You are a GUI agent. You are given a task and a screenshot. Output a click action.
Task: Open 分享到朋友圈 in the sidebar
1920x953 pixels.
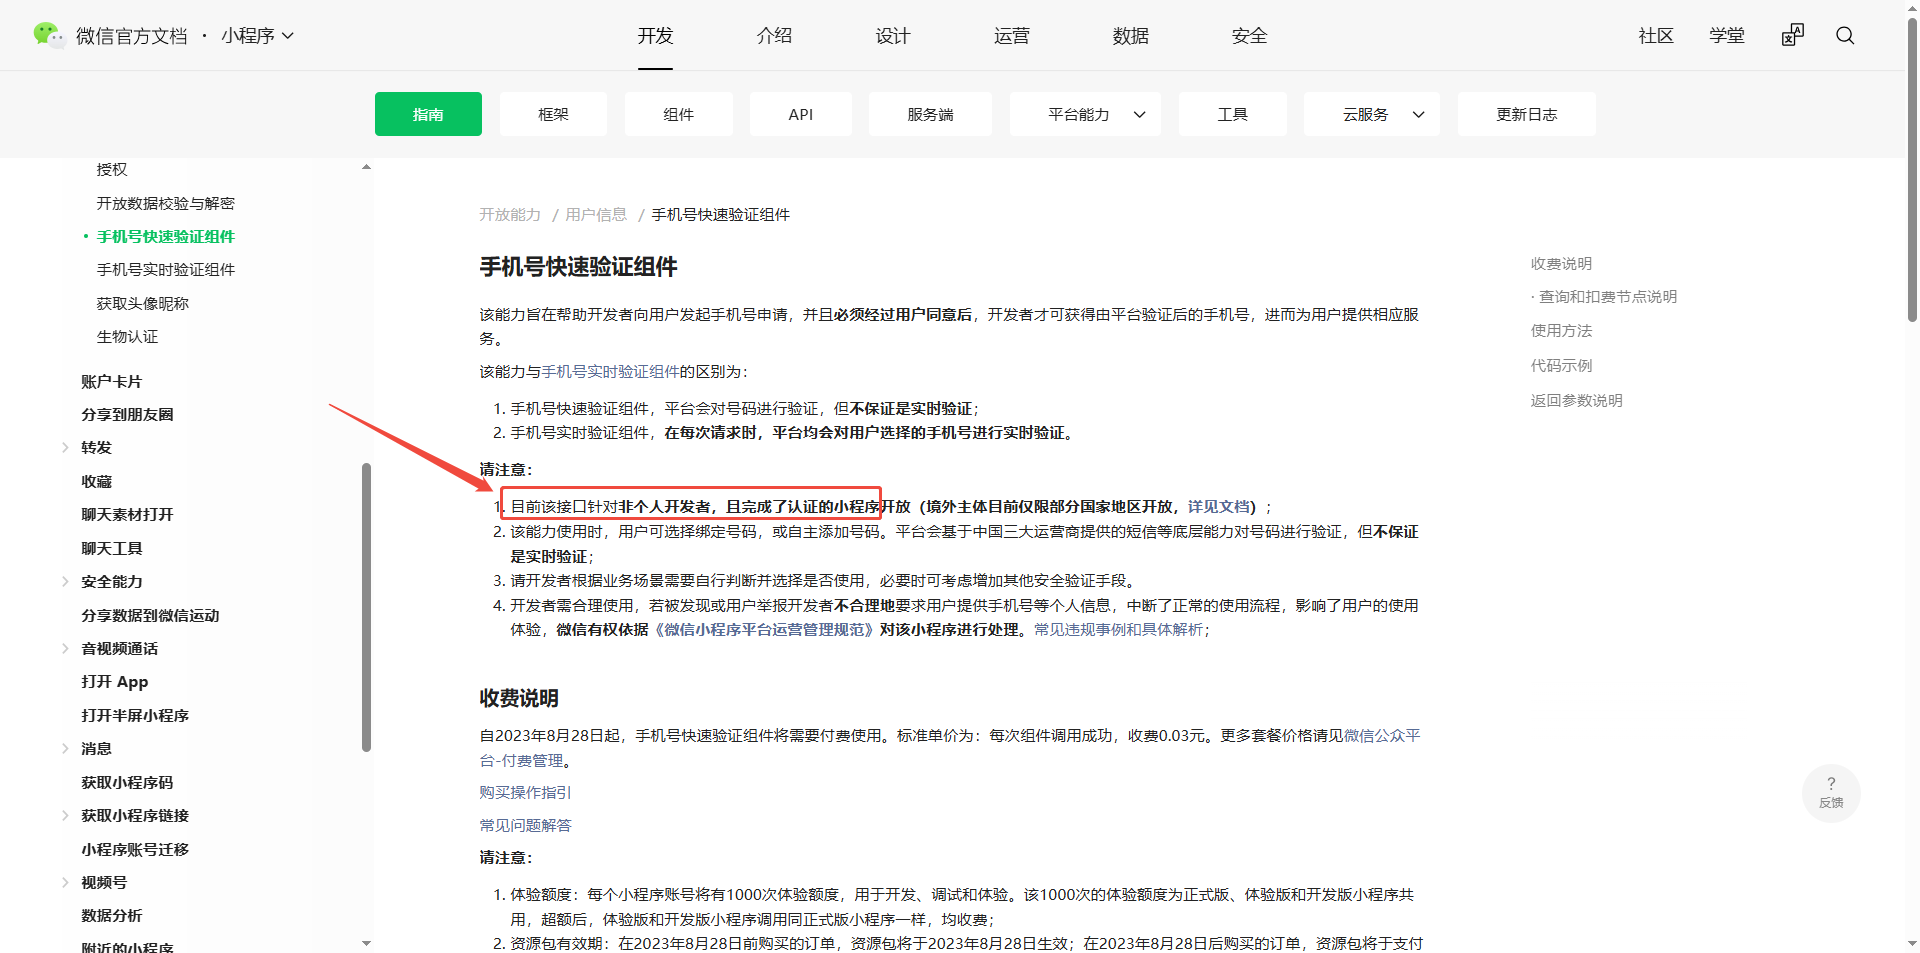coord(127,415)
